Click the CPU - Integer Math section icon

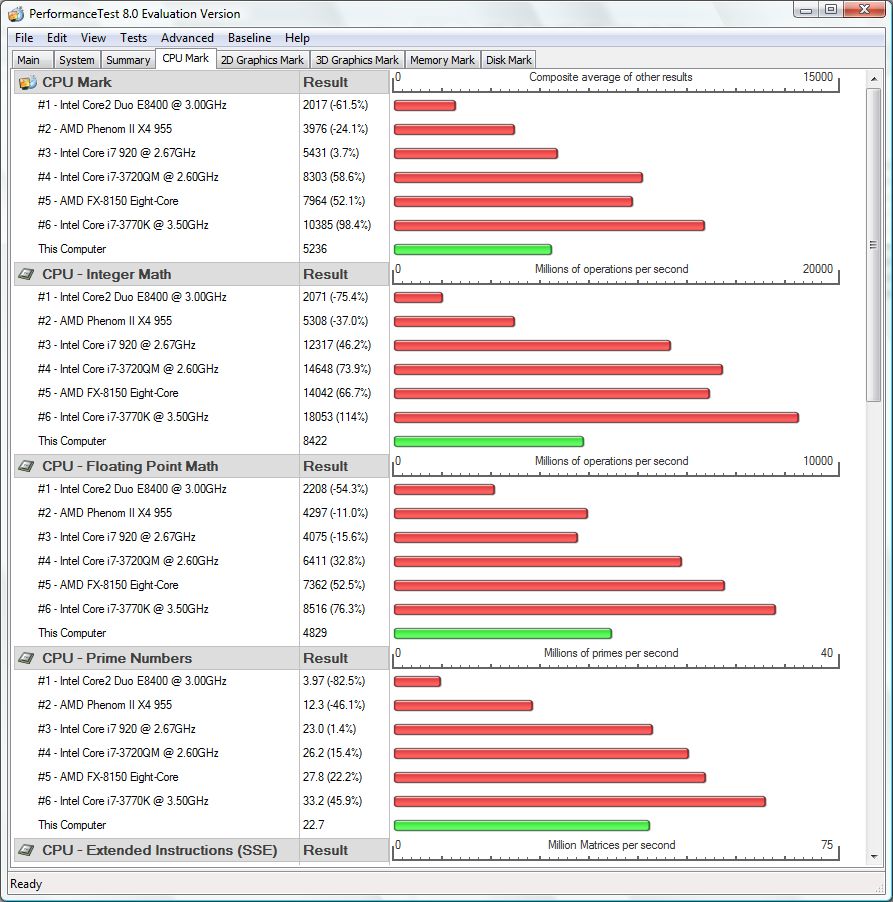point(26,274)
